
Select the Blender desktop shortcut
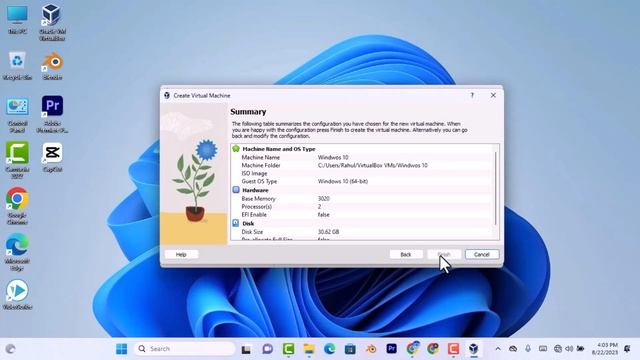click(52, 66)
